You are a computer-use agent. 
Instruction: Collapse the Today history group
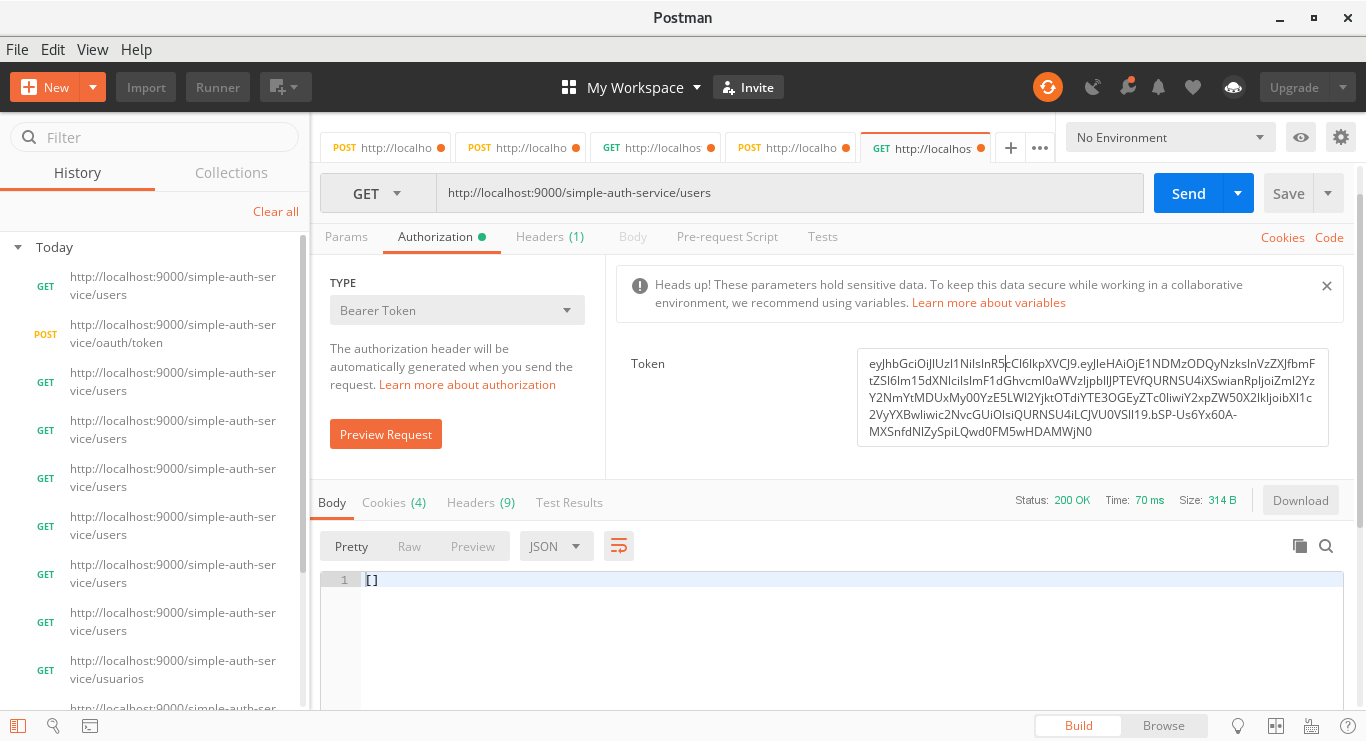[x=18, y=247]
